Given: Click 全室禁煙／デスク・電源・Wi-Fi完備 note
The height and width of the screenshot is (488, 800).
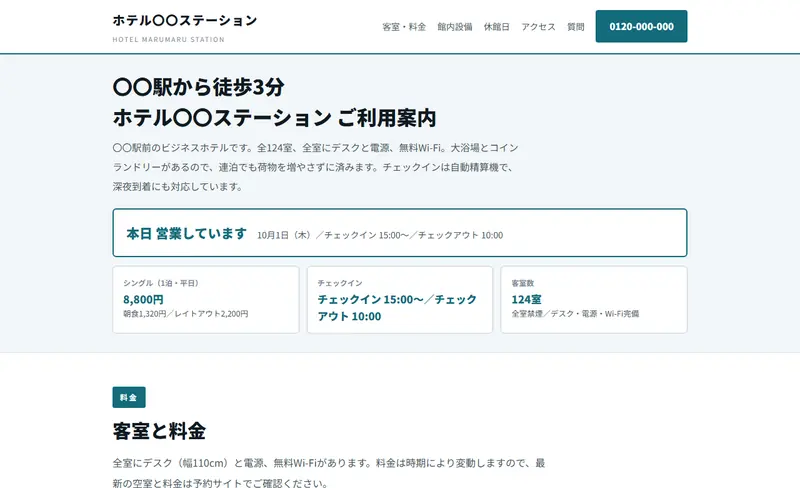Looking at the screenshot, I should click(x=575, y=313).
